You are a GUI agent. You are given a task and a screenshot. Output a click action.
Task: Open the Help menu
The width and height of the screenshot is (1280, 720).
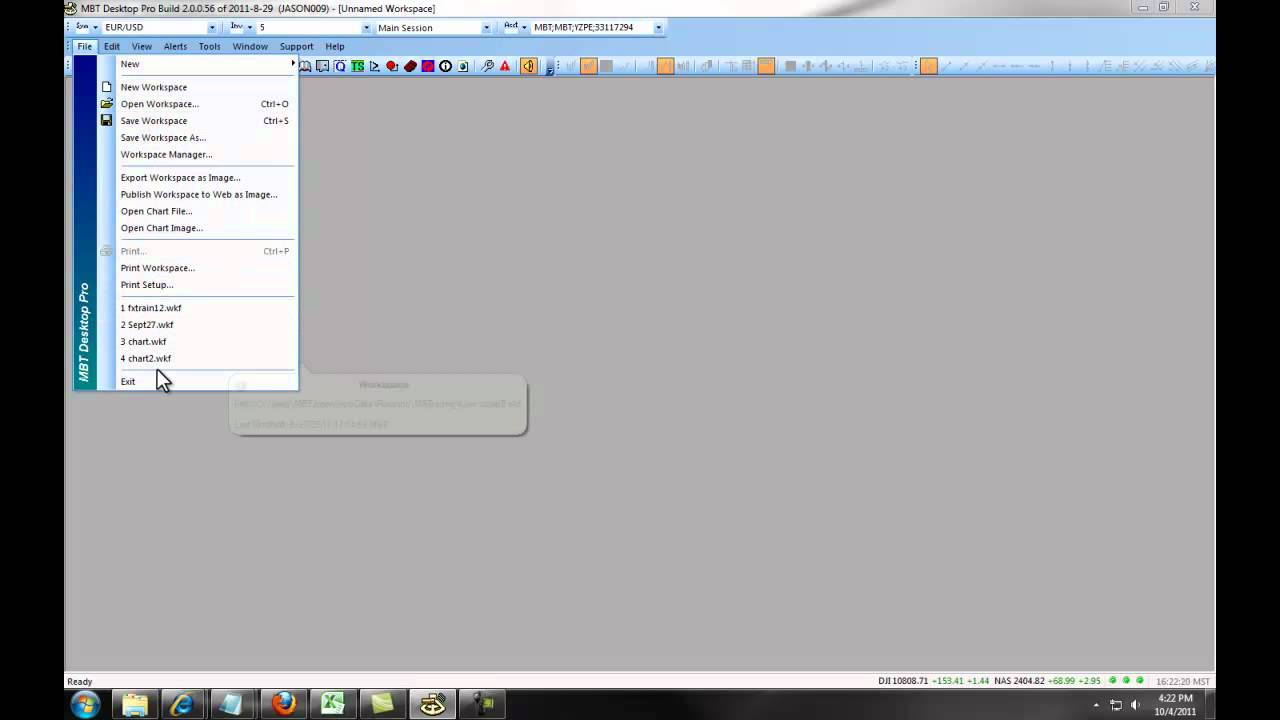click(335, 46)
